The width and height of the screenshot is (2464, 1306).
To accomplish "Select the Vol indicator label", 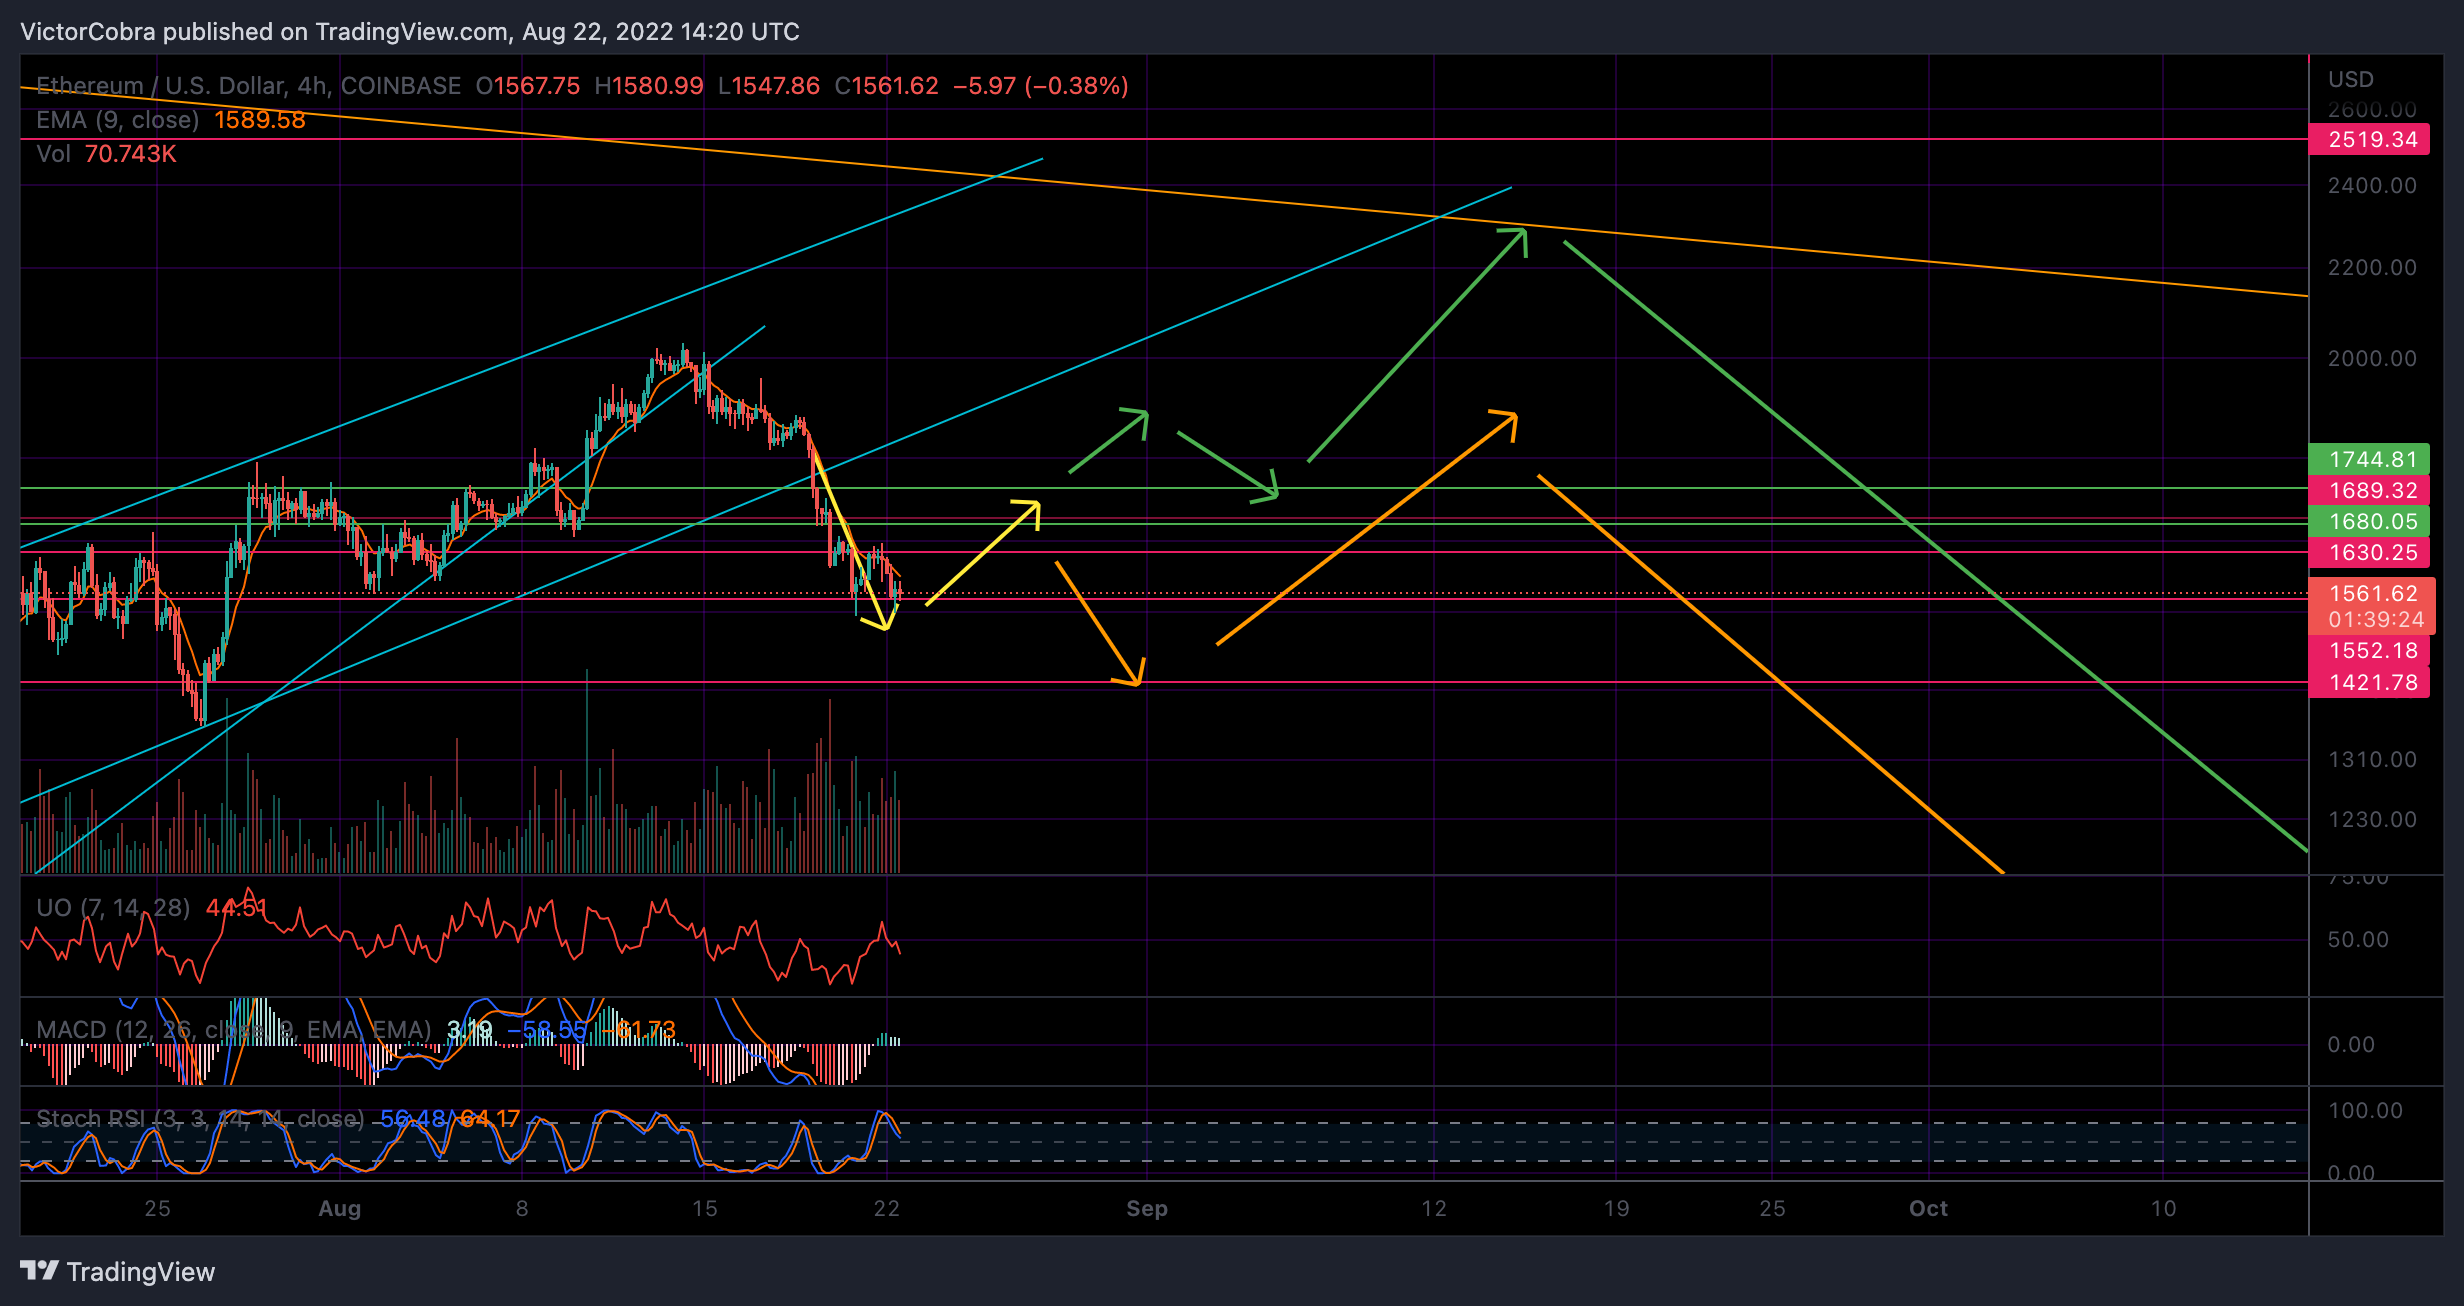I will (53, 154).
